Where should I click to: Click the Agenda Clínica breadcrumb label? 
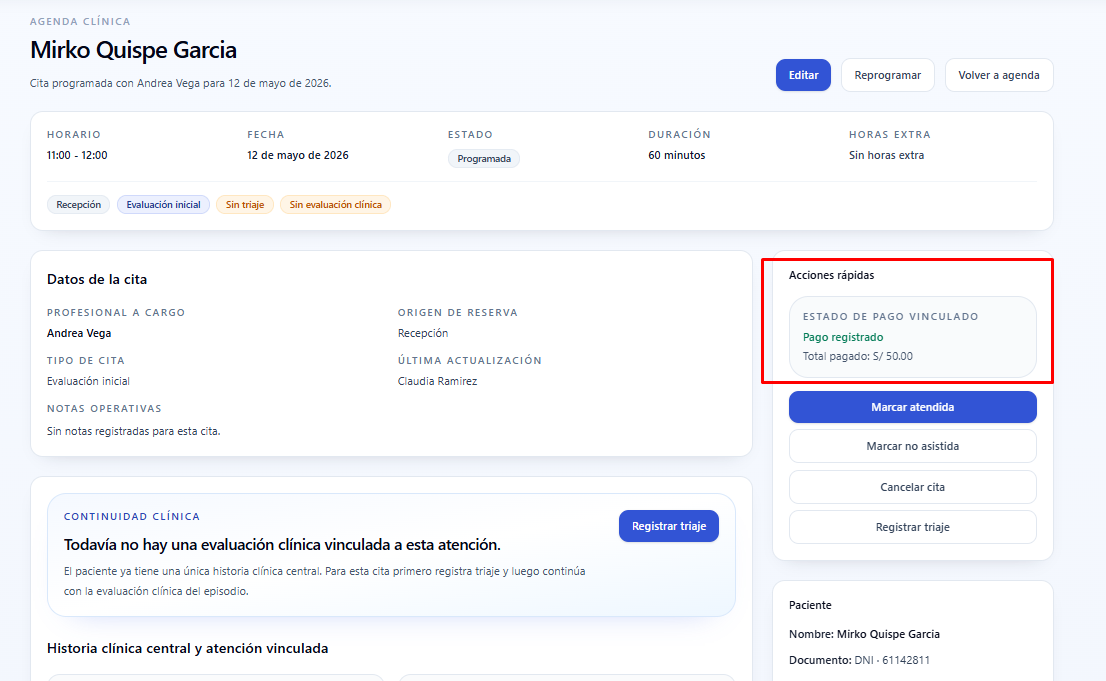point(80,22)
